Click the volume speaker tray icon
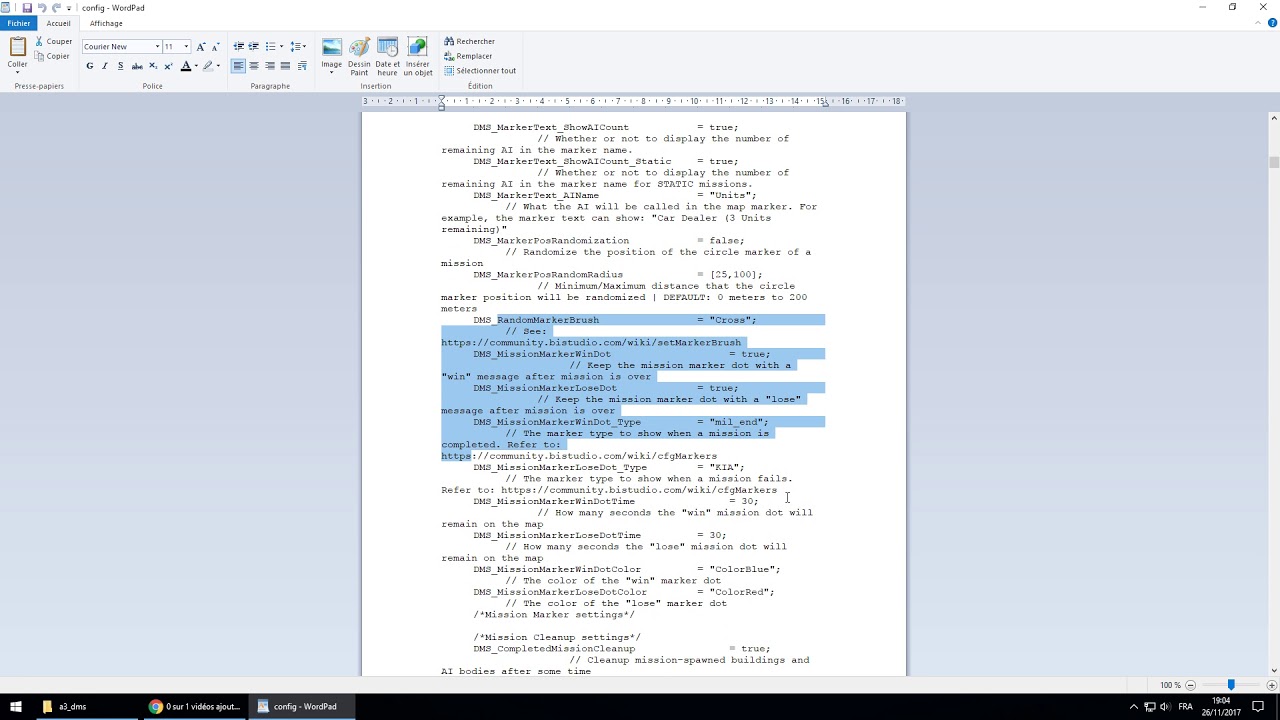 [x=1165, y=706]
